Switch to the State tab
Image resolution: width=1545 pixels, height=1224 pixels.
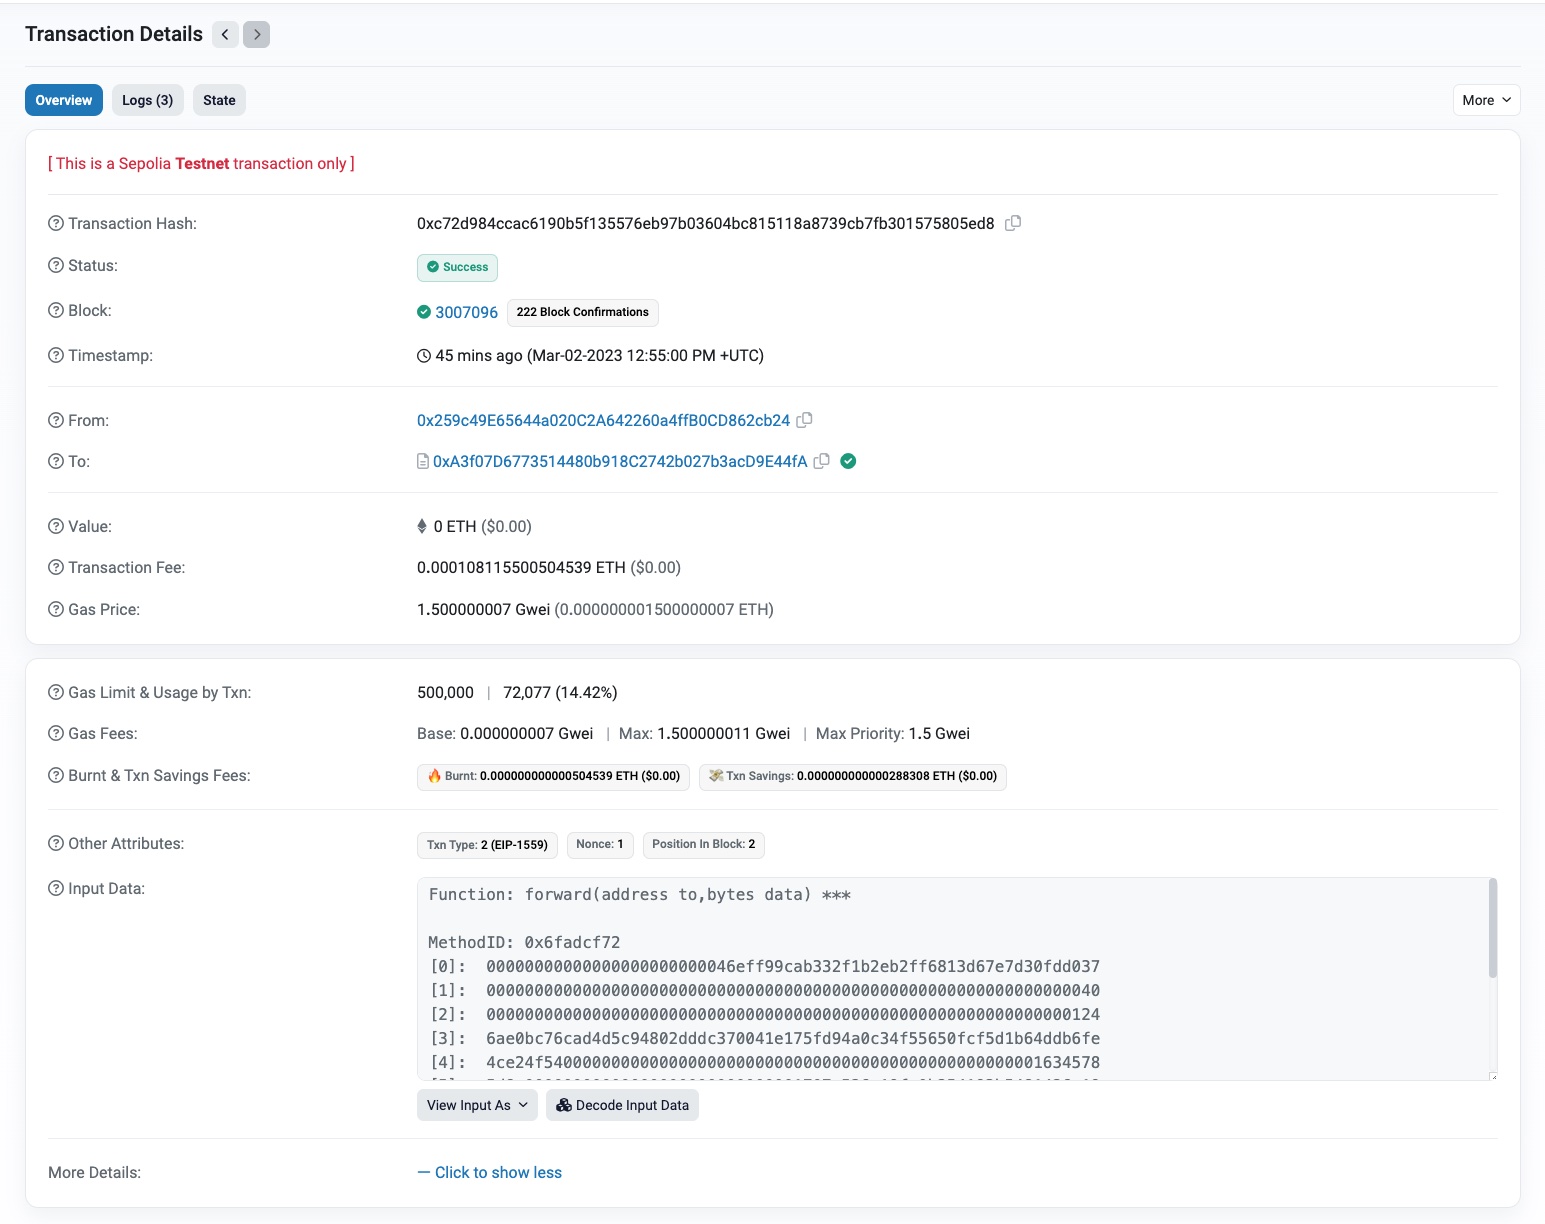pyautogui.click(x=219, y=100)
